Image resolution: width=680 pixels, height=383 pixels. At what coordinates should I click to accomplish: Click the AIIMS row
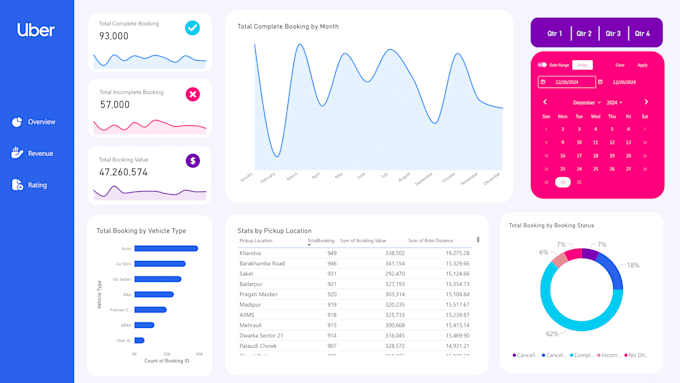click(x=354, y=315)
